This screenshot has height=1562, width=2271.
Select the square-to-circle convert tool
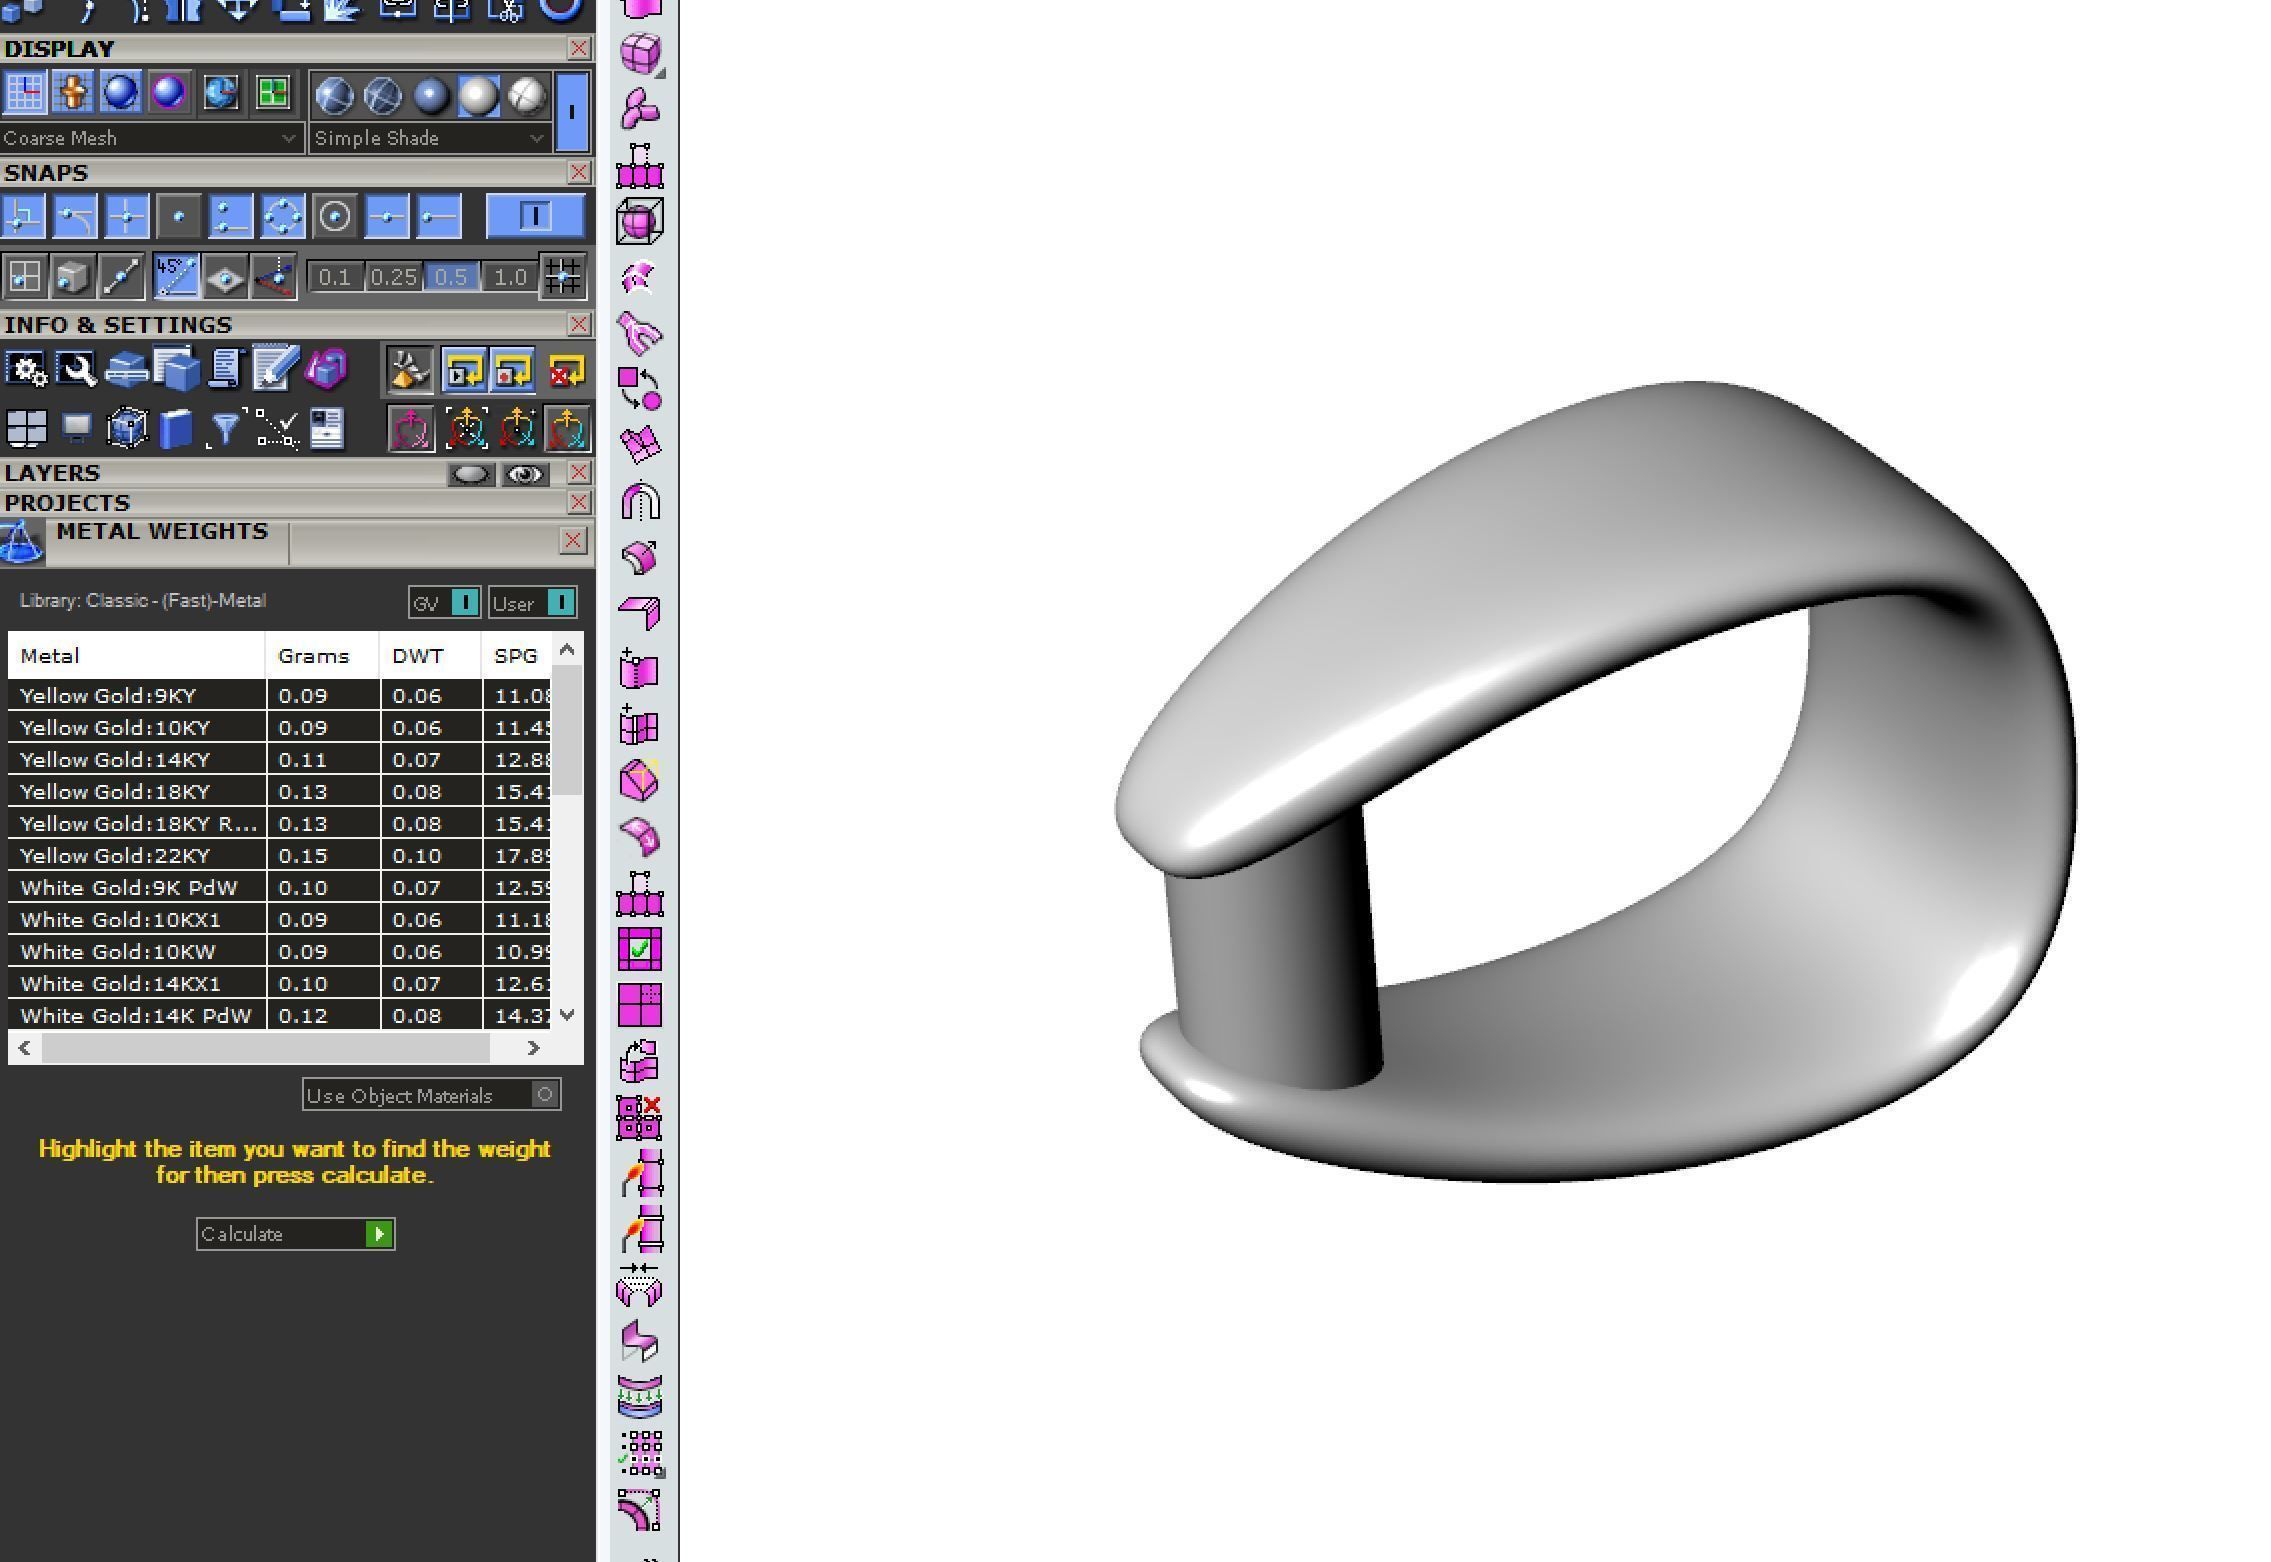tap(640, 389)
